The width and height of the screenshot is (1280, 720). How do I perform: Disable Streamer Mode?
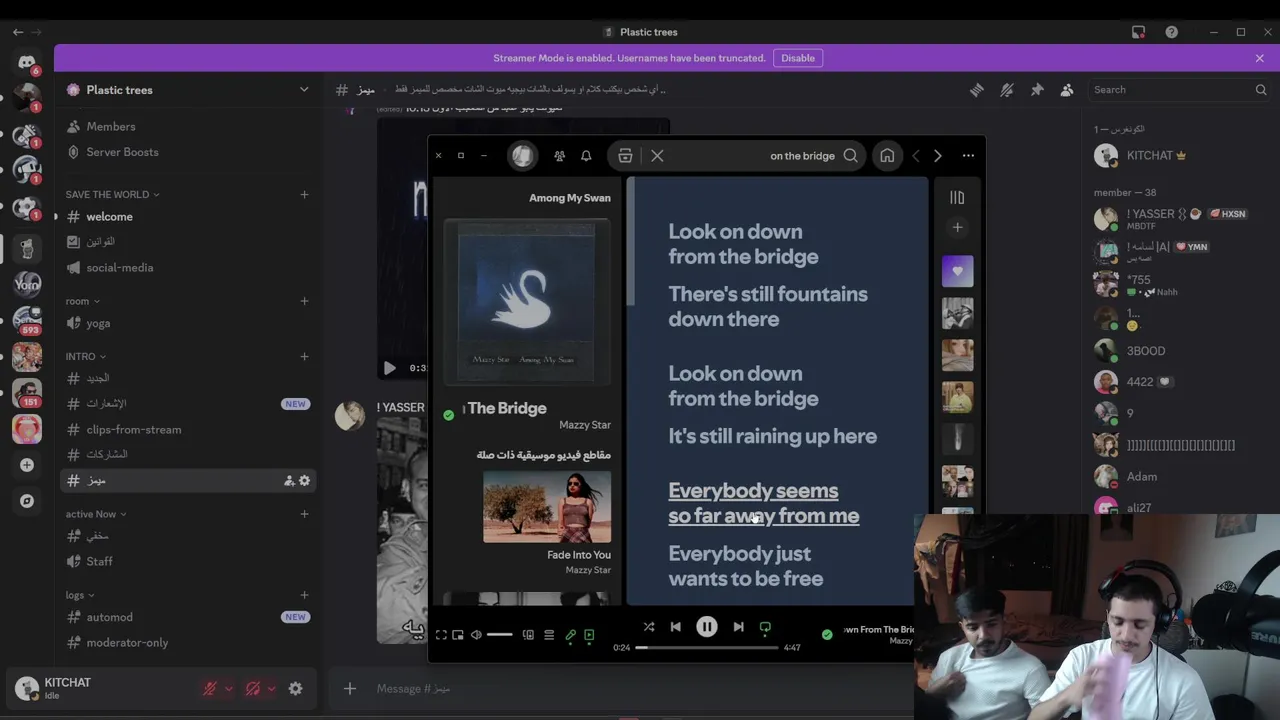[x=798, y=58]
